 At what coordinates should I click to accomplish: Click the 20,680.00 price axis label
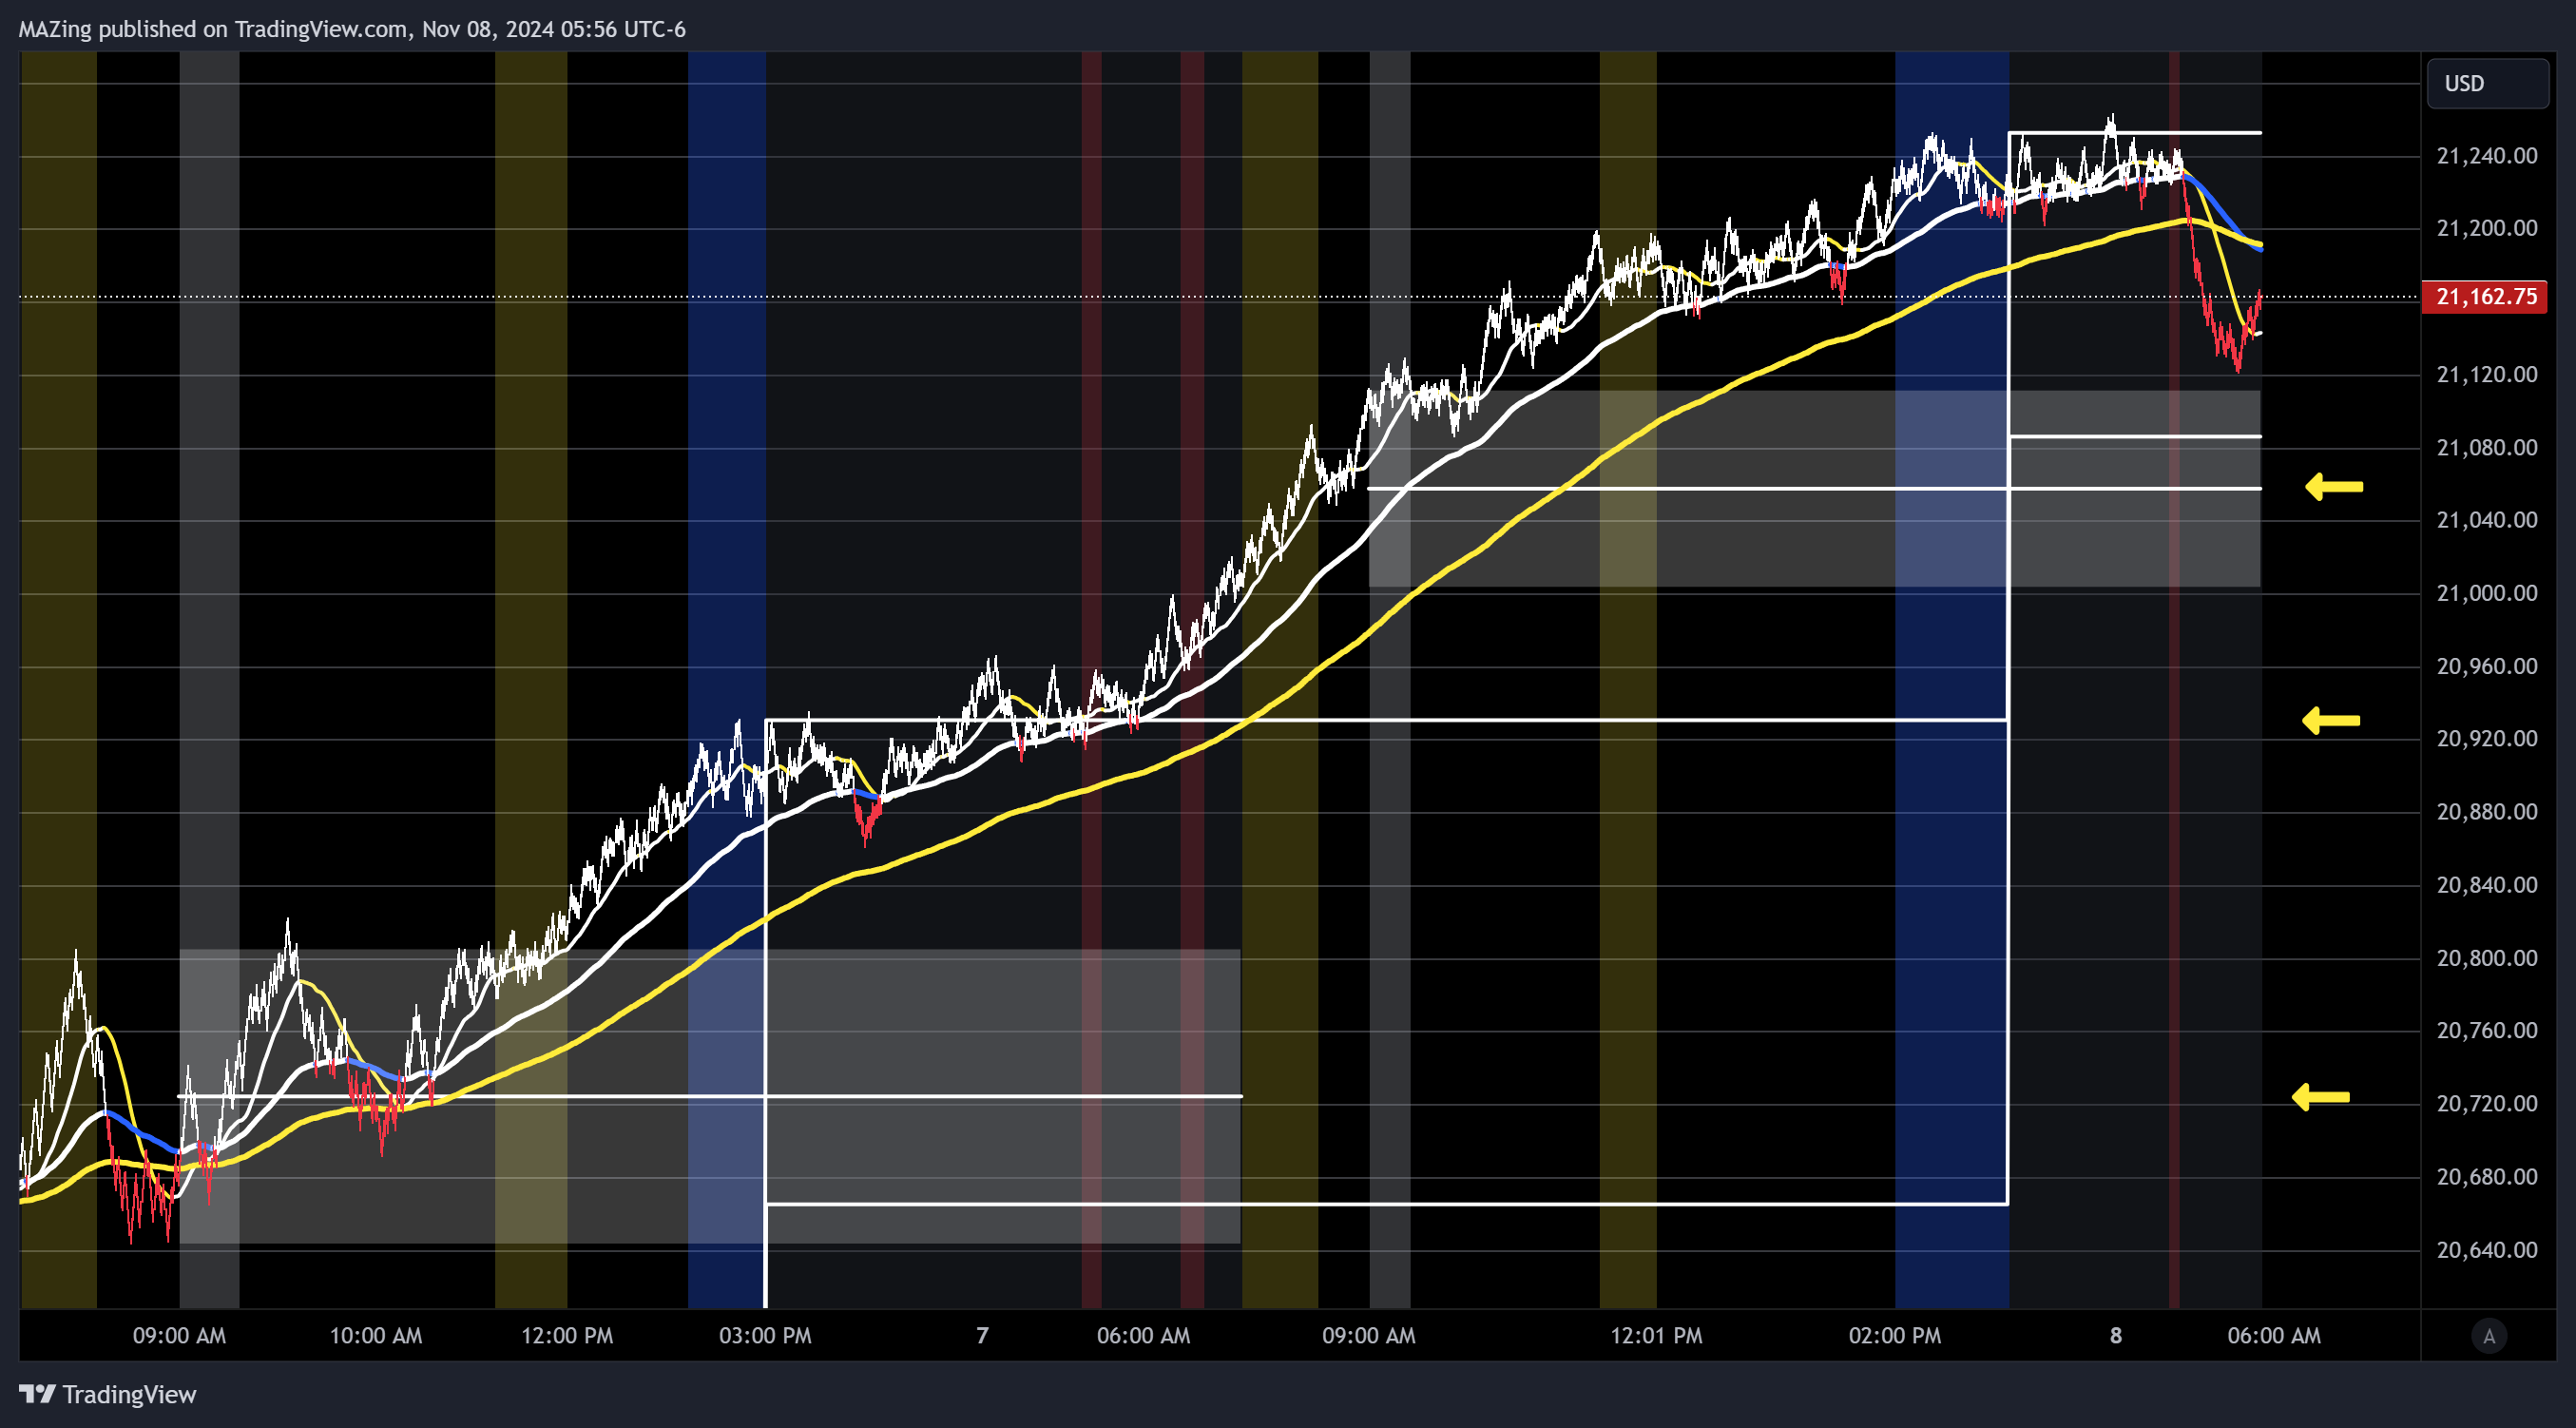(2486, 1177)
